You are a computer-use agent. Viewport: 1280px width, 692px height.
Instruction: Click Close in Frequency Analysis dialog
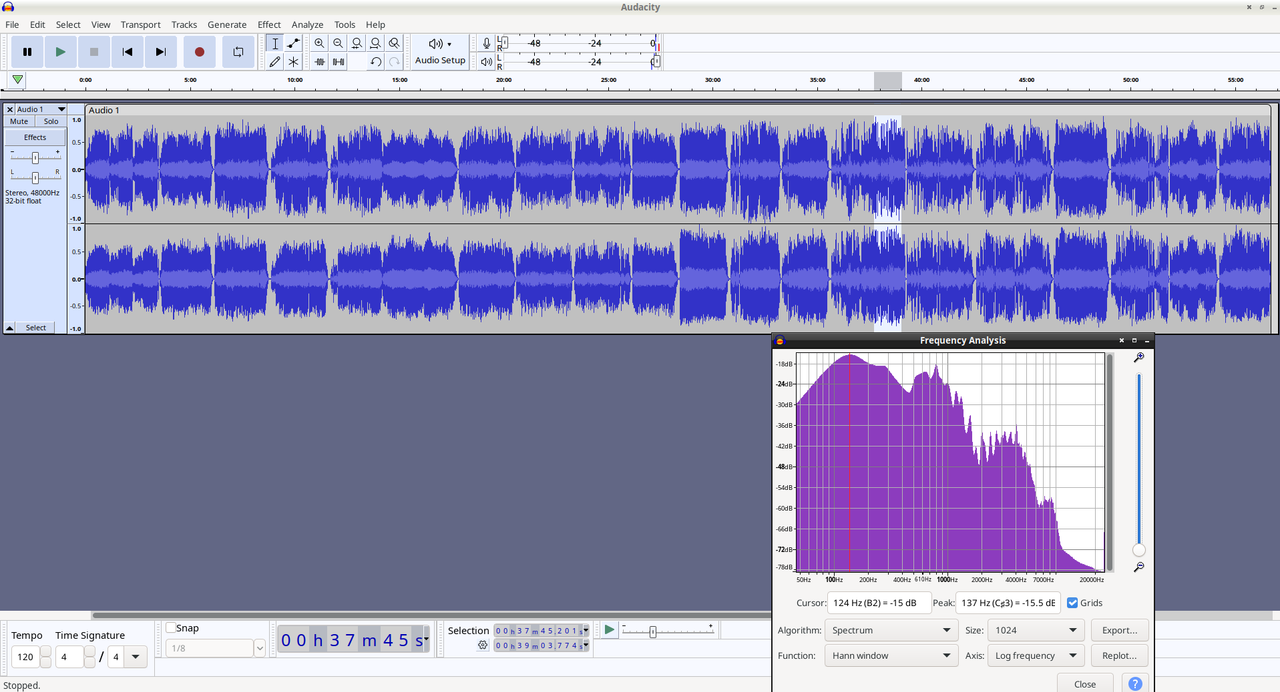(1085, 684)
